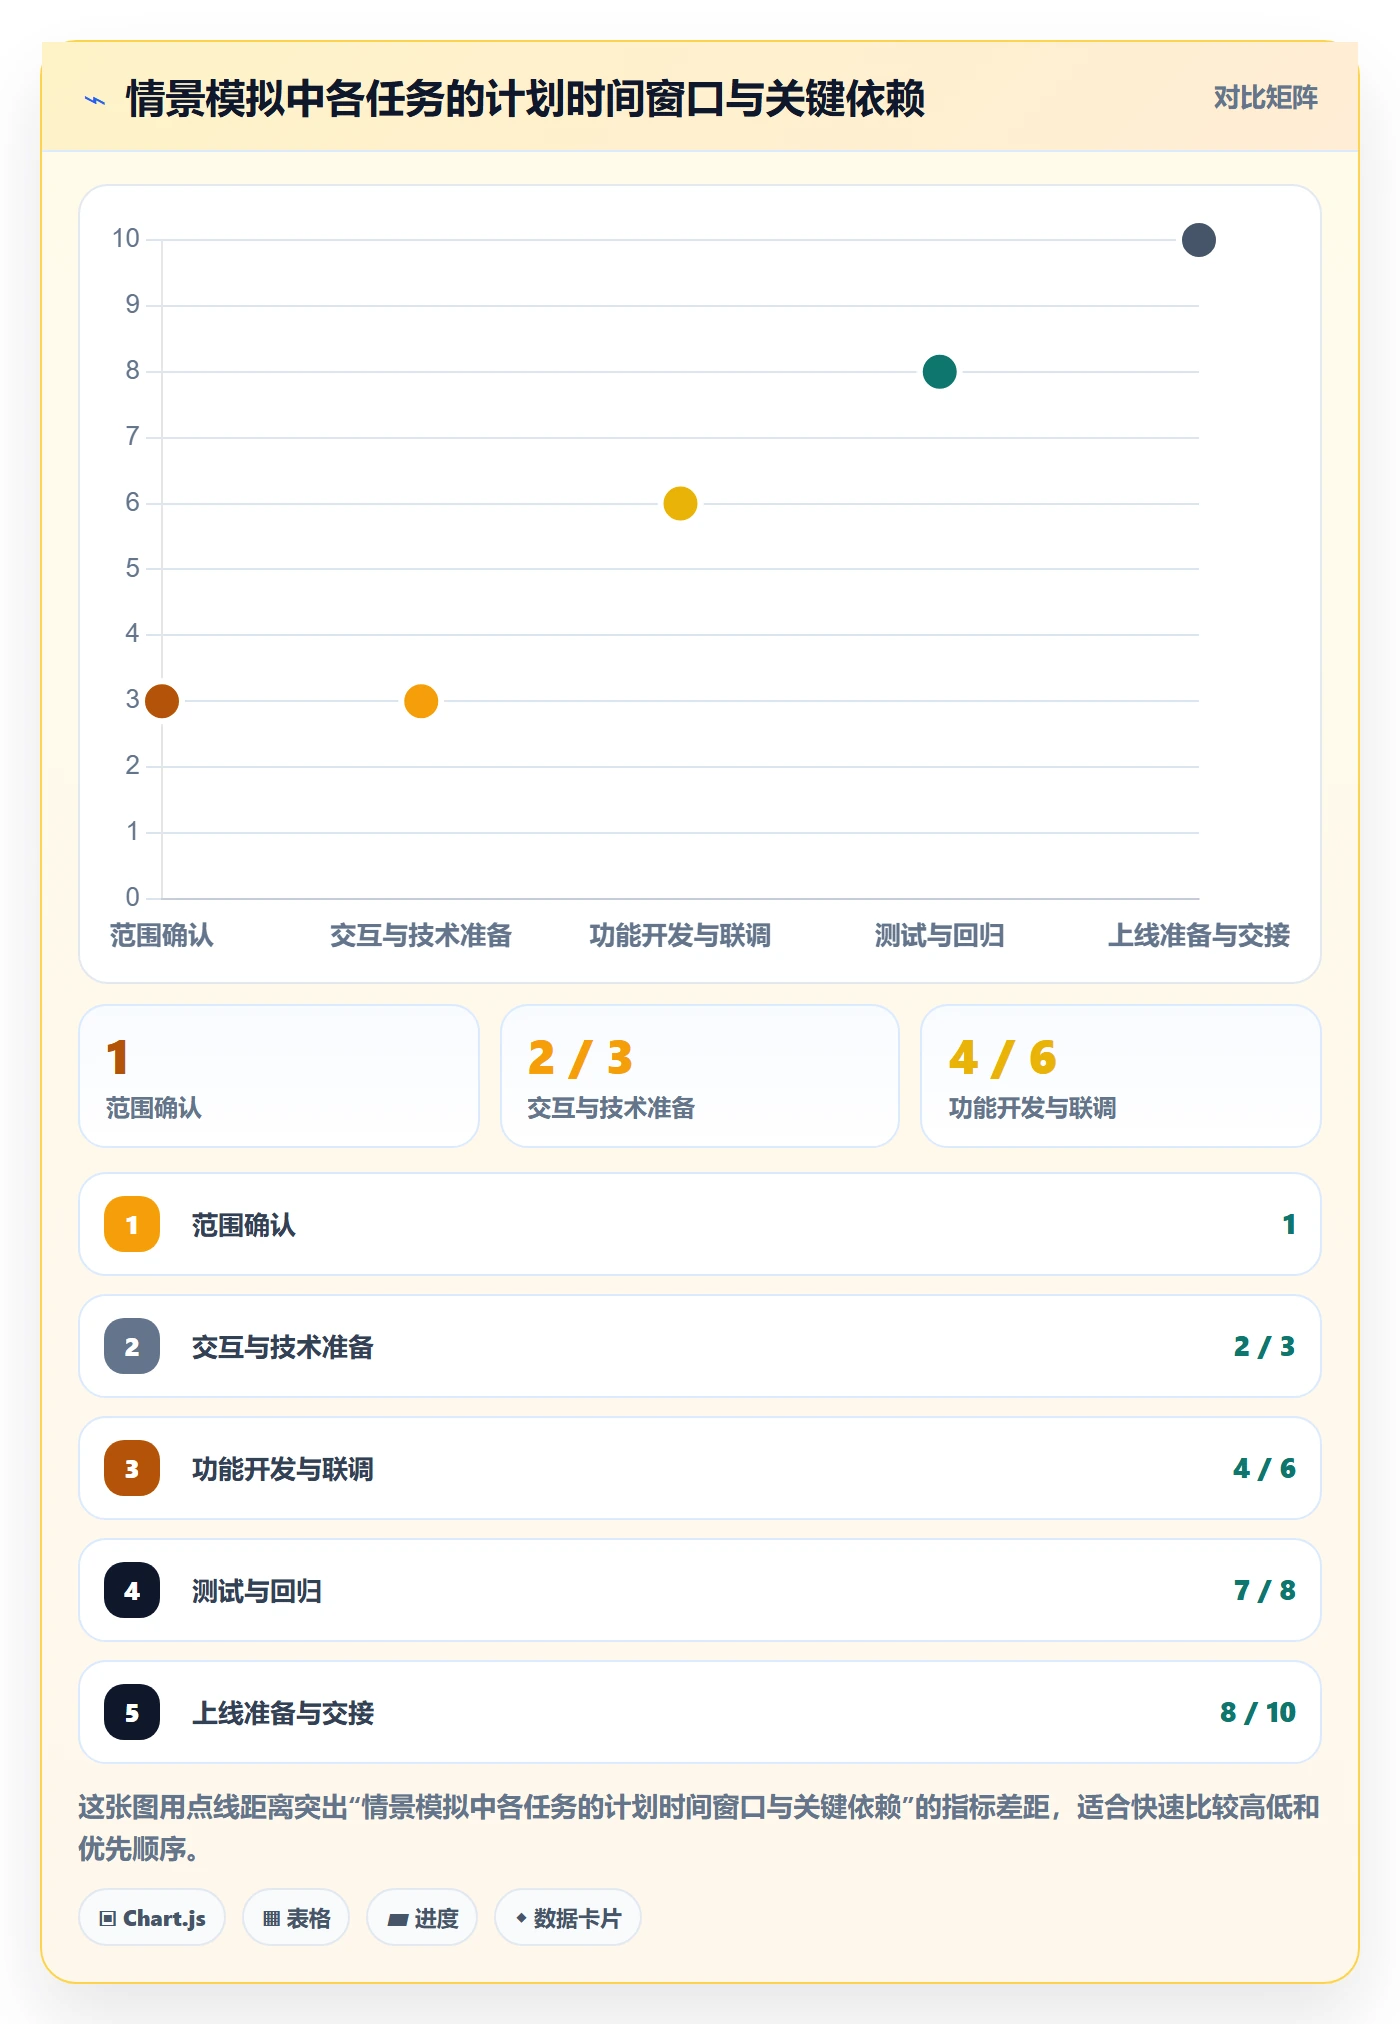Click the description paragraph starting with 这张图用点线距离
The image size is (1400, 2024).
699,1827
